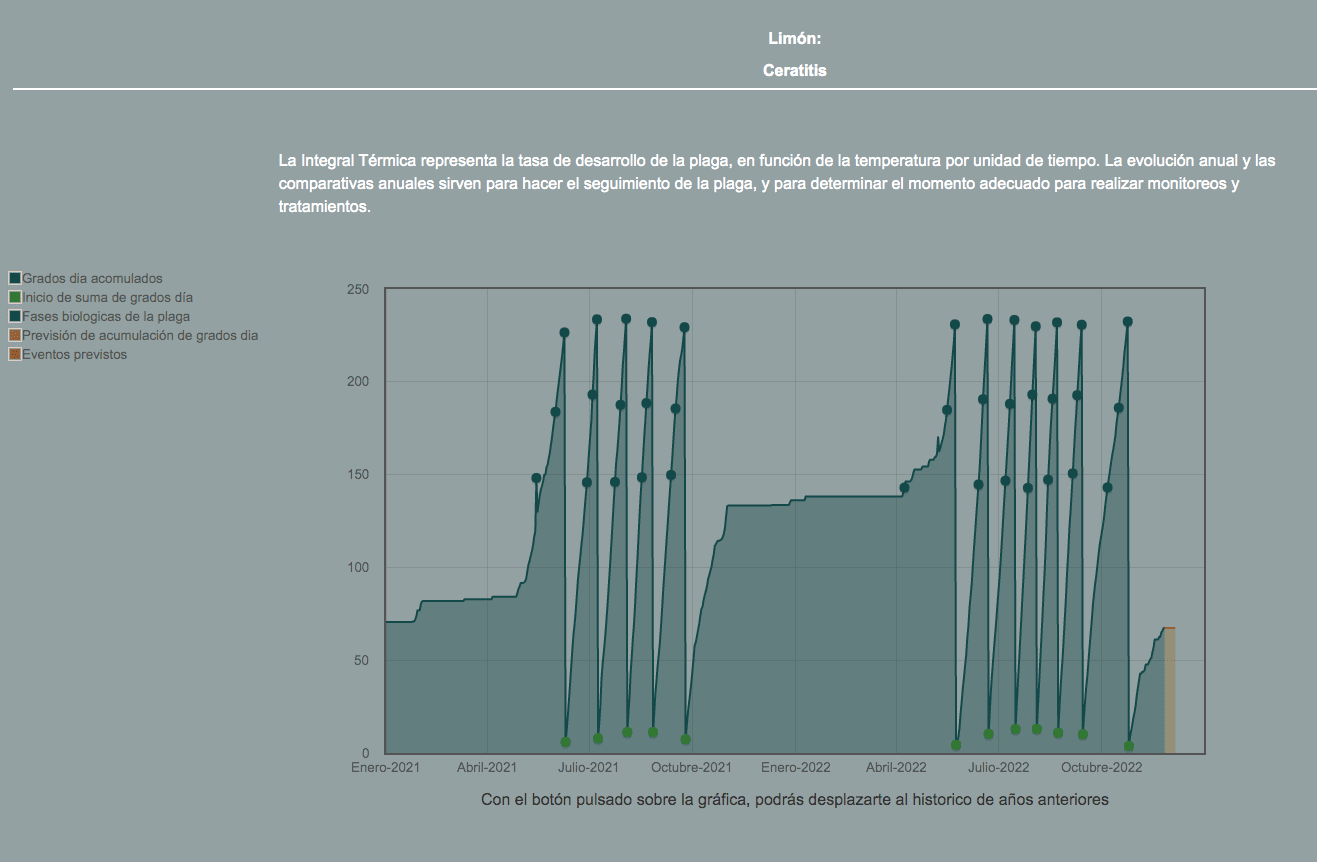Image resolution: width=1317 pixels, height=864 pixels.
Task: Click the 'Limón:' heading
Action: (794, 39)
